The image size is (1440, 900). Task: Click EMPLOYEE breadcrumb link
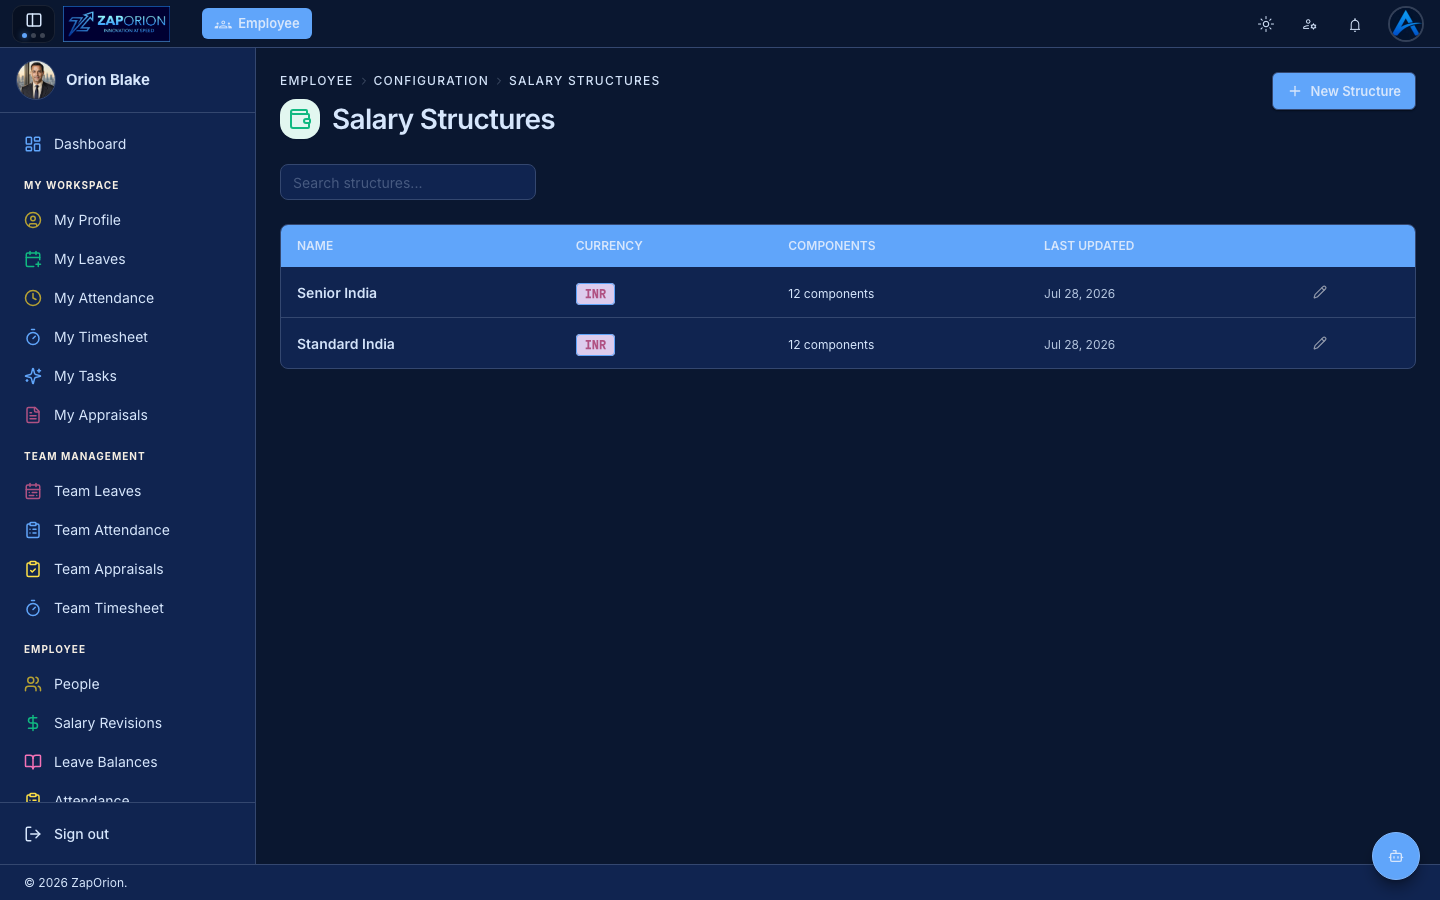click(316, 81)
